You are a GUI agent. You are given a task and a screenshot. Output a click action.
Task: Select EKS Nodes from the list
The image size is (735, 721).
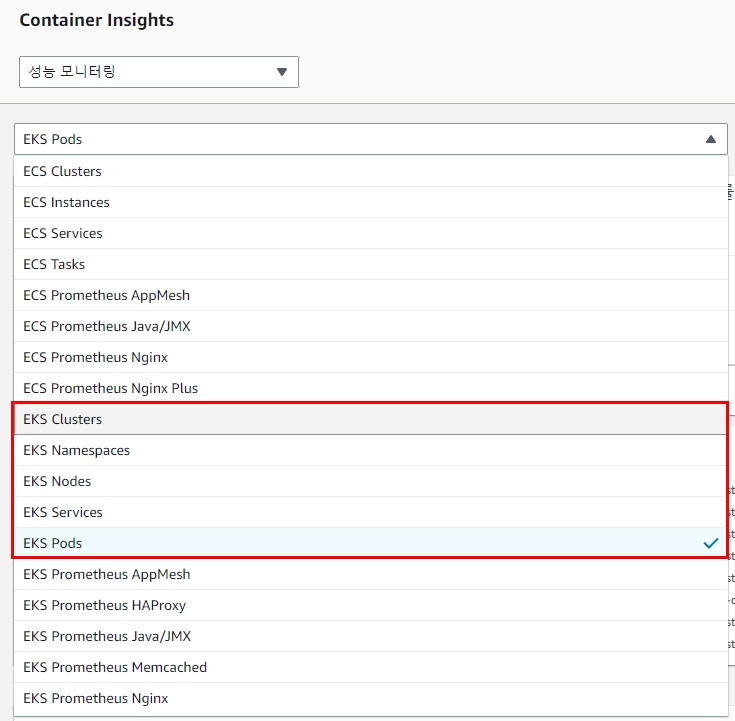tap(371, 481)
